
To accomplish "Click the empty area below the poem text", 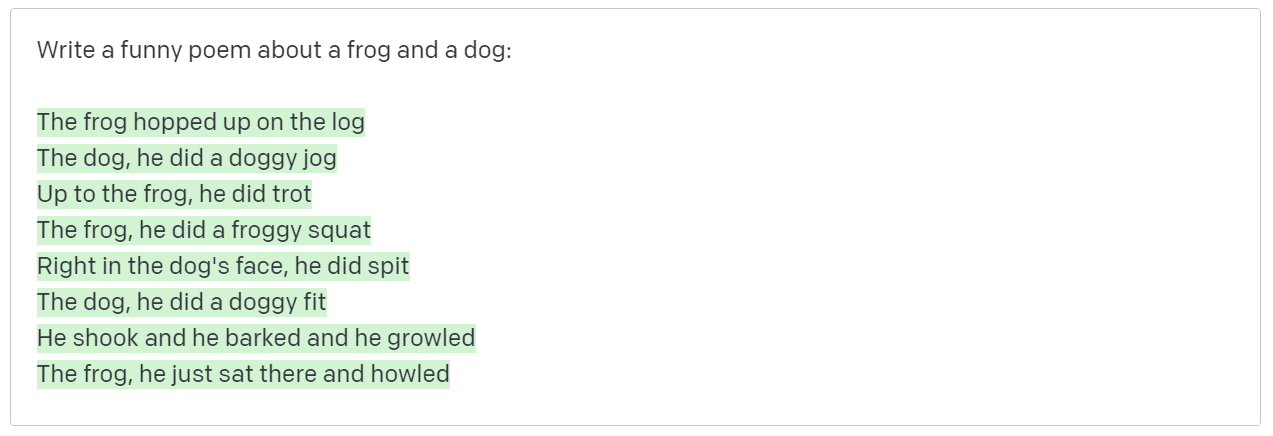I will (635, 408).
